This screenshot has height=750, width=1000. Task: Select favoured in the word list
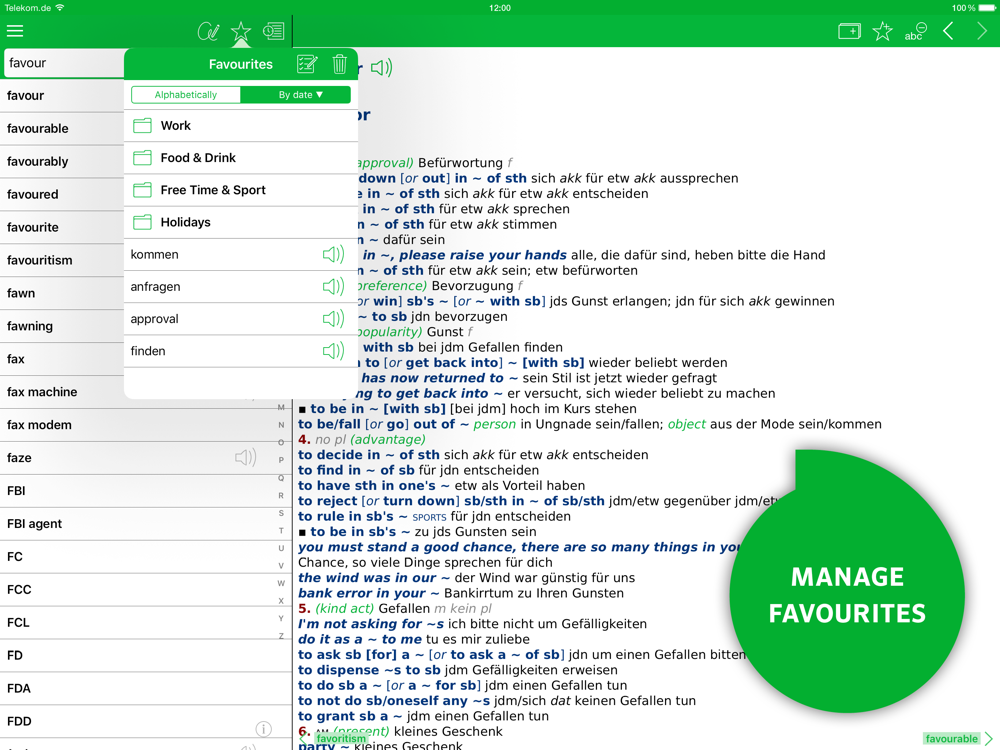tap(62, 195)
